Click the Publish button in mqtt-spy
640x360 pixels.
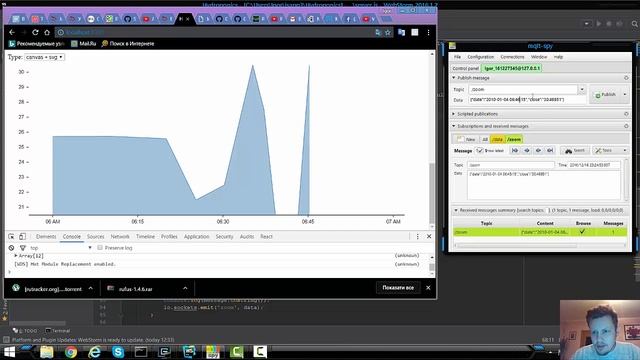(x=606, y=94)
